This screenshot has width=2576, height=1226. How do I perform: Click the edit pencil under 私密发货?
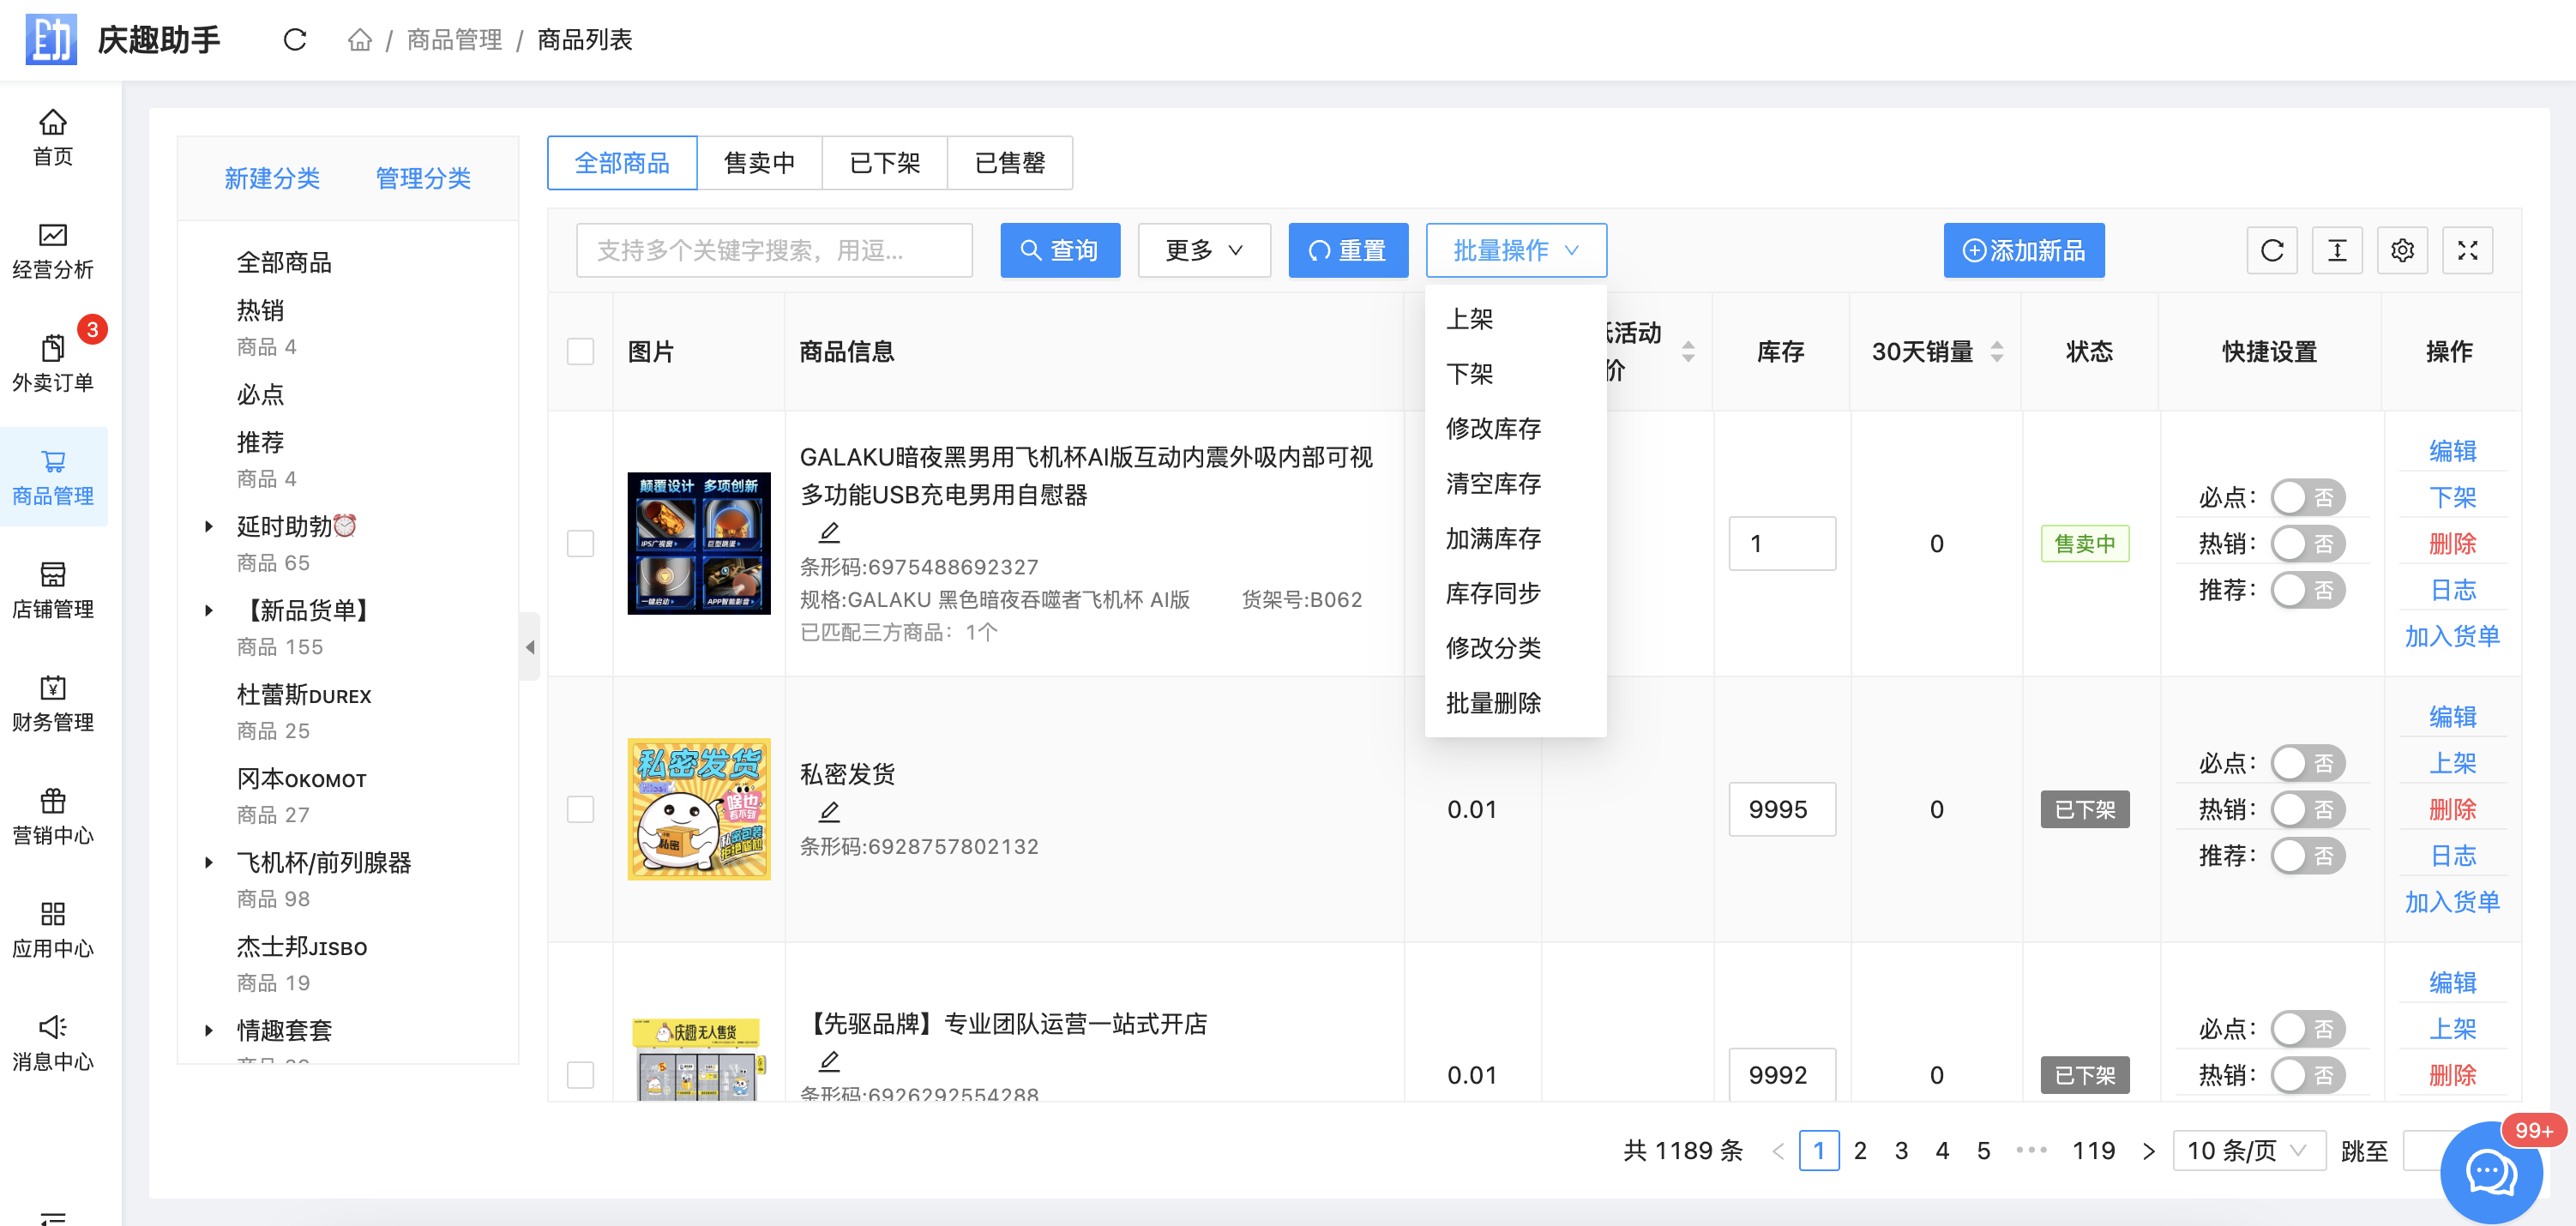point(829,811)
